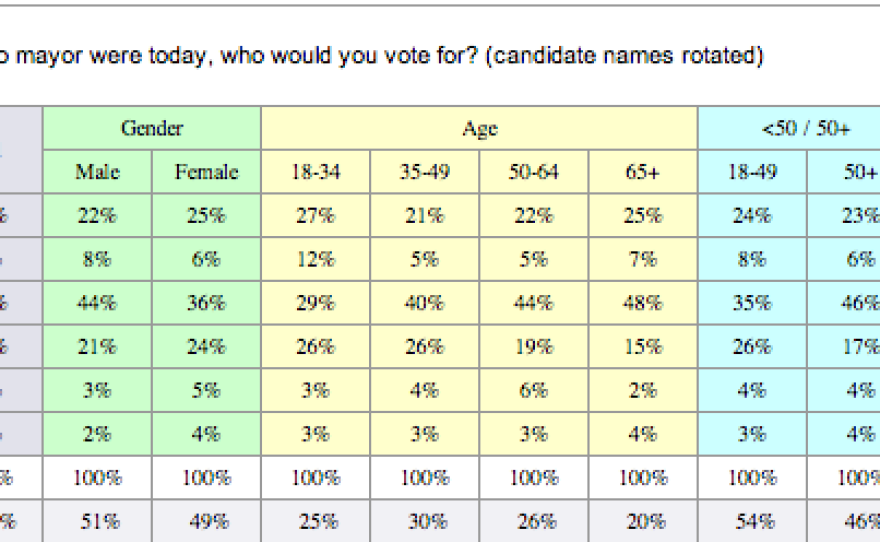This screenshot has width=880, height=542.
Task: Click the Gender column group header
Action: pyautogui.click(x=152, y=129)
